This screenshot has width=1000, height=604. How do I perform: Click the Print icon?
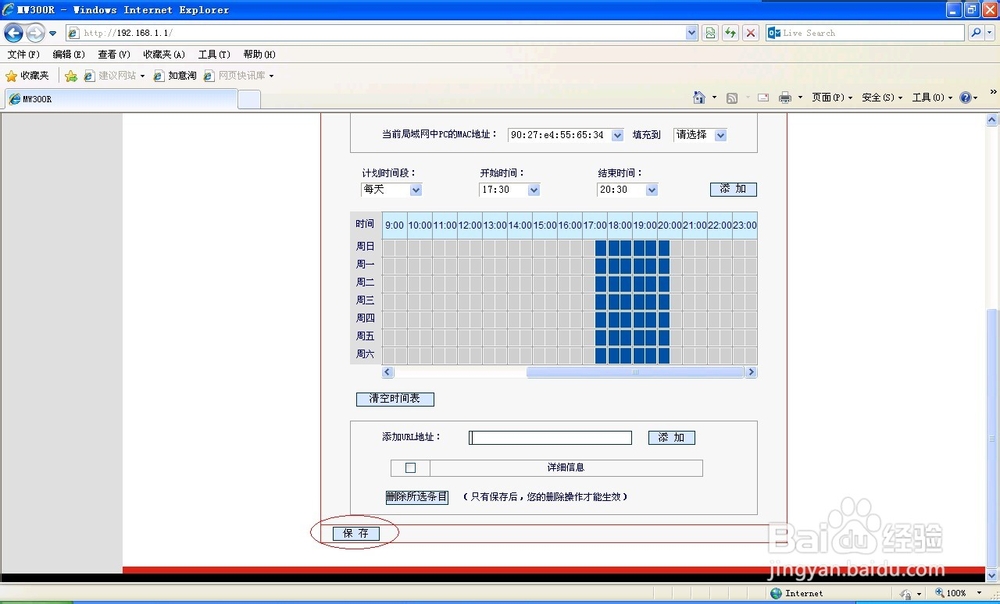tap(788, 97)
